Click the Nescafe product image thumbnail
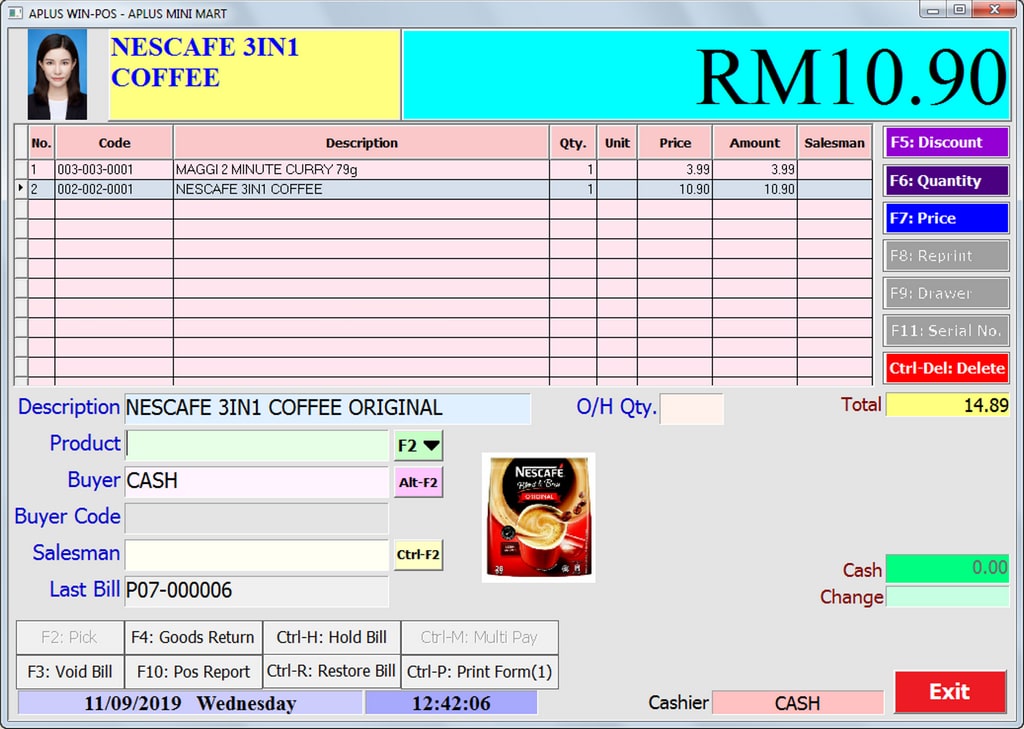 [538, 517]
